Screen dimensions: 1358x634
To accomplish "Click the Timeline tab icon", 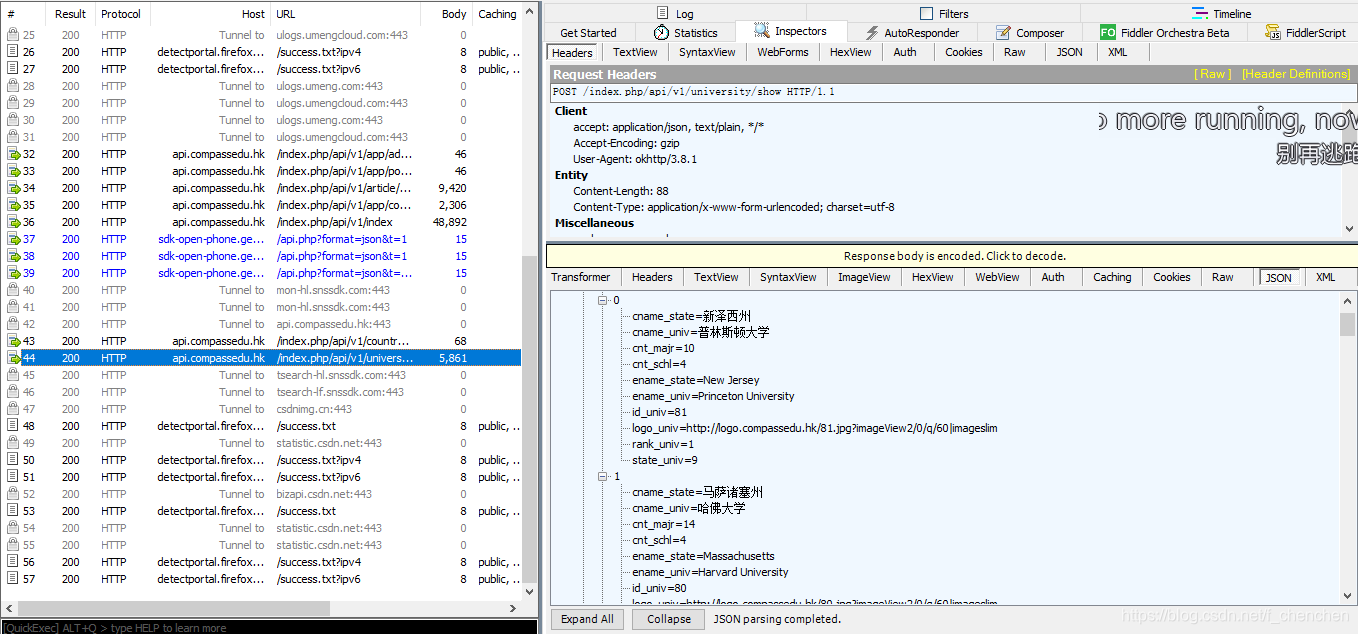I will 1200,14.
